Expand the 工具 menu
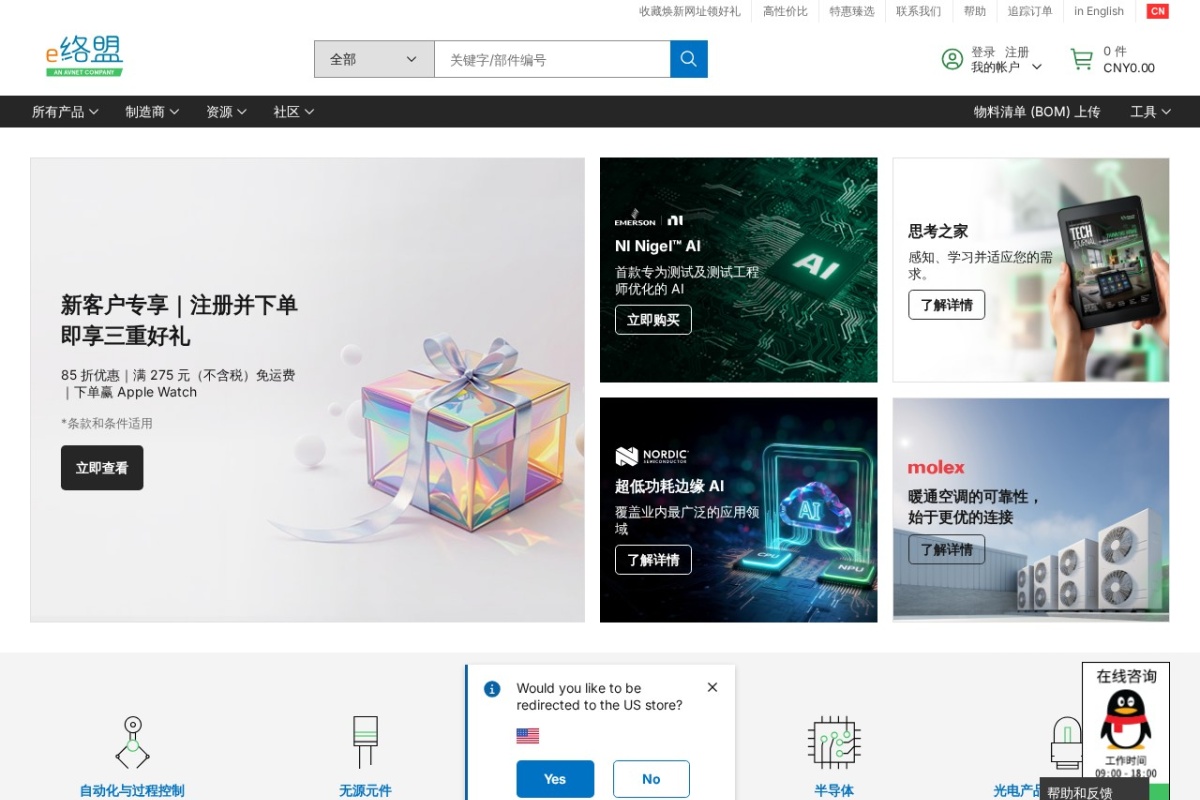The width and height of the screenshot is (1200, 800). tap(1150, 112)
